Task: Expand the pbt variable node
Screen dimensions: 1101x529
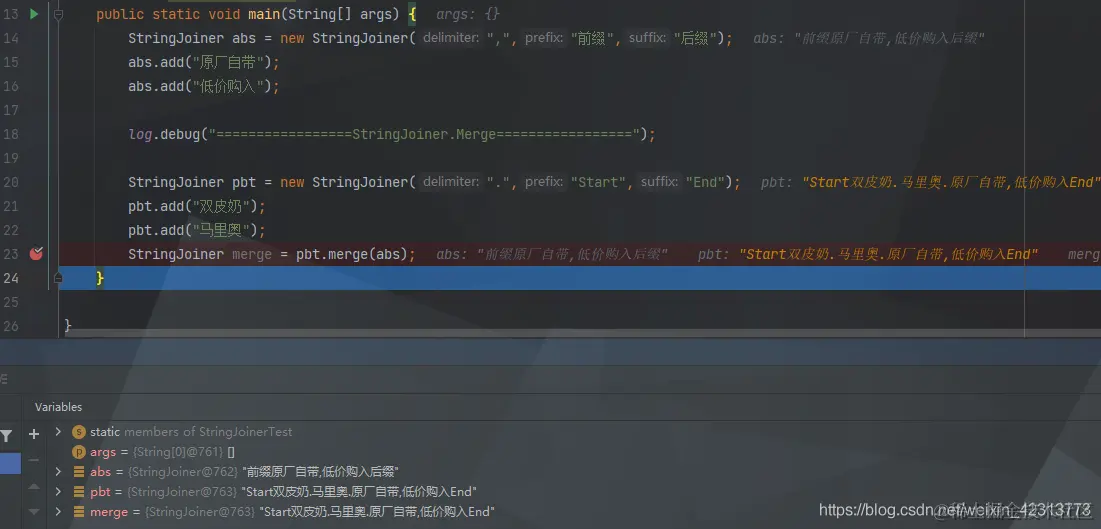Action: pyautogui.click(x=58, y=491)
